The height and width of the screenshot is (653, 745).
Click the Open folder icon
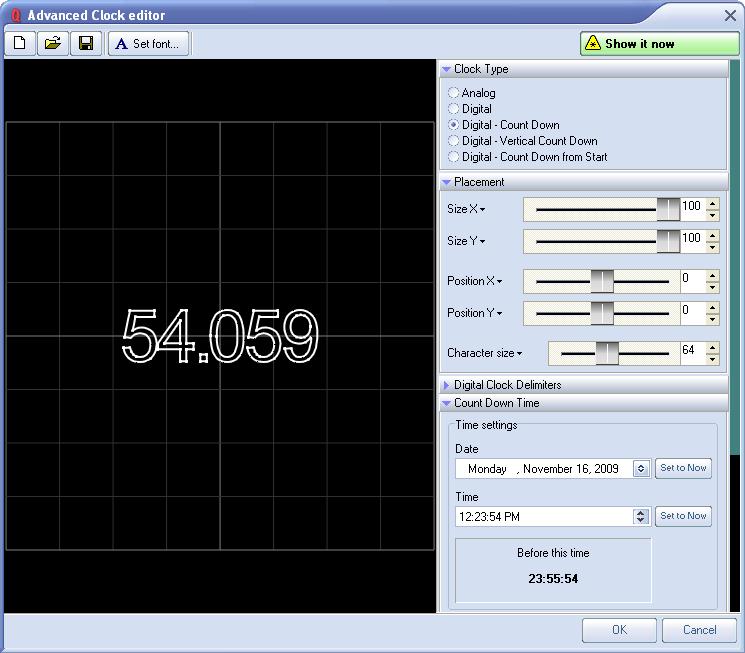pos(53,43)
